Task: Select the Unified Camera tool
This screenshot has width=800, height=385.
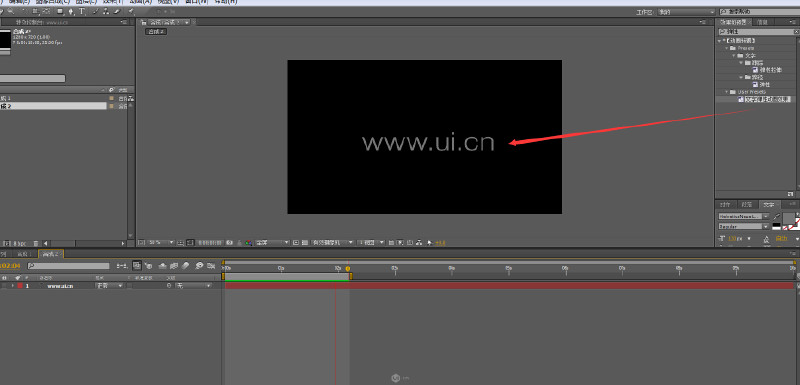Action: click(x=35, y=11)
